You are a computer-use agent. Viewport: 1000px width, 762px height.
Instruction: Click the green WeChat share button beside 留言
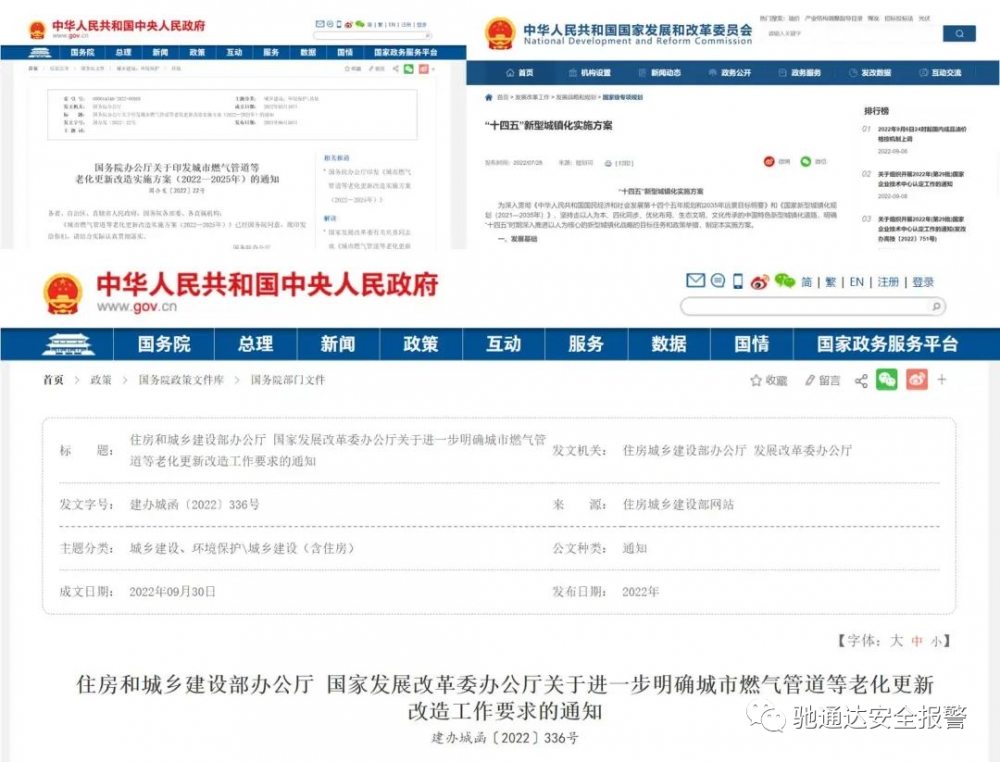(886, 380)
